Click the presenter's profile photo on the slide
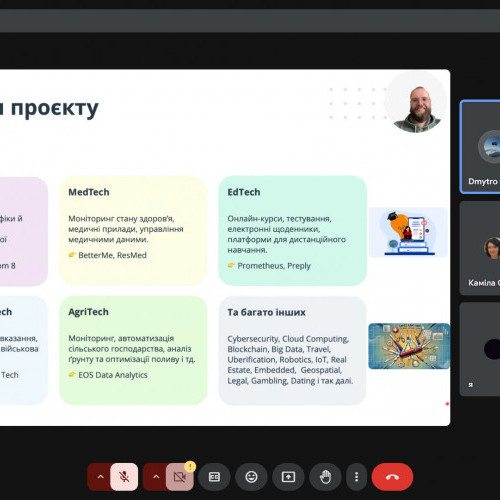 coord(416,103)
